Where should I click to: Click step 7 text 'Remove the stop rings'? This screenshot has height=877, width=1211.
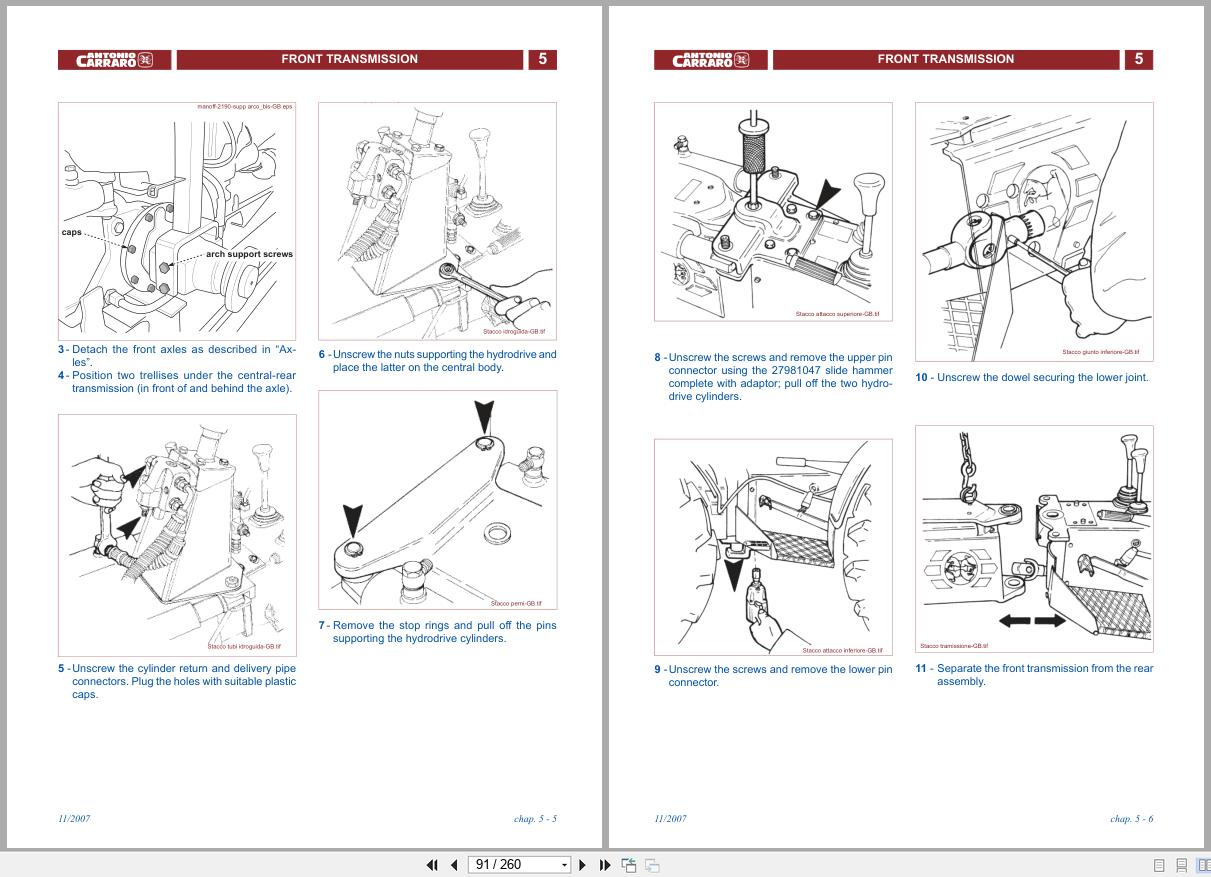click(x=438, y=632)
